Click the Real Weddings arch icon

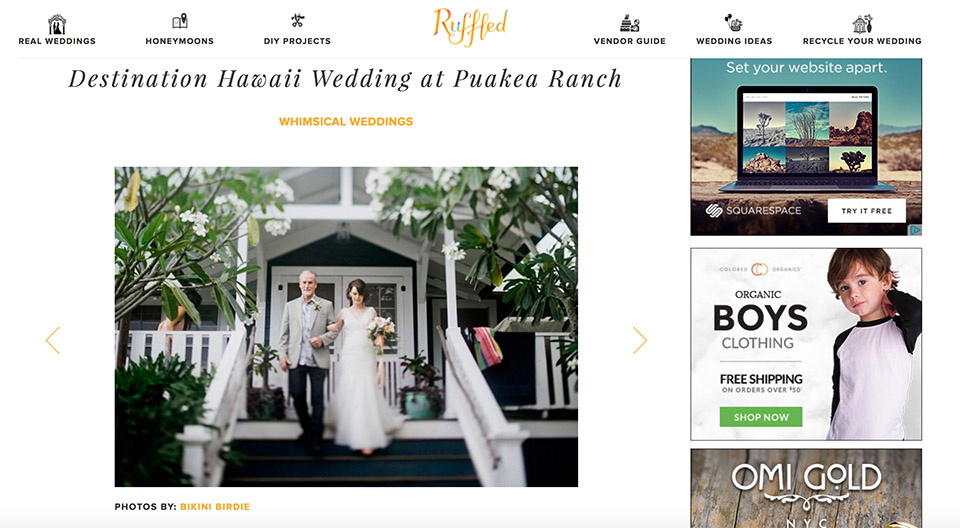pos(57,25)
